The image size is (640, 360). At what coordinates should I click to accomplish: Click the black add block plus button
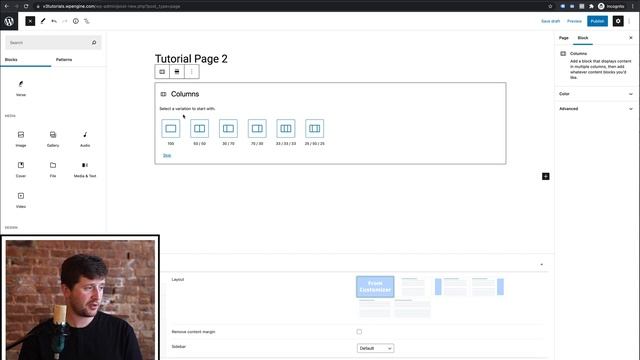[x=546, y=176]
